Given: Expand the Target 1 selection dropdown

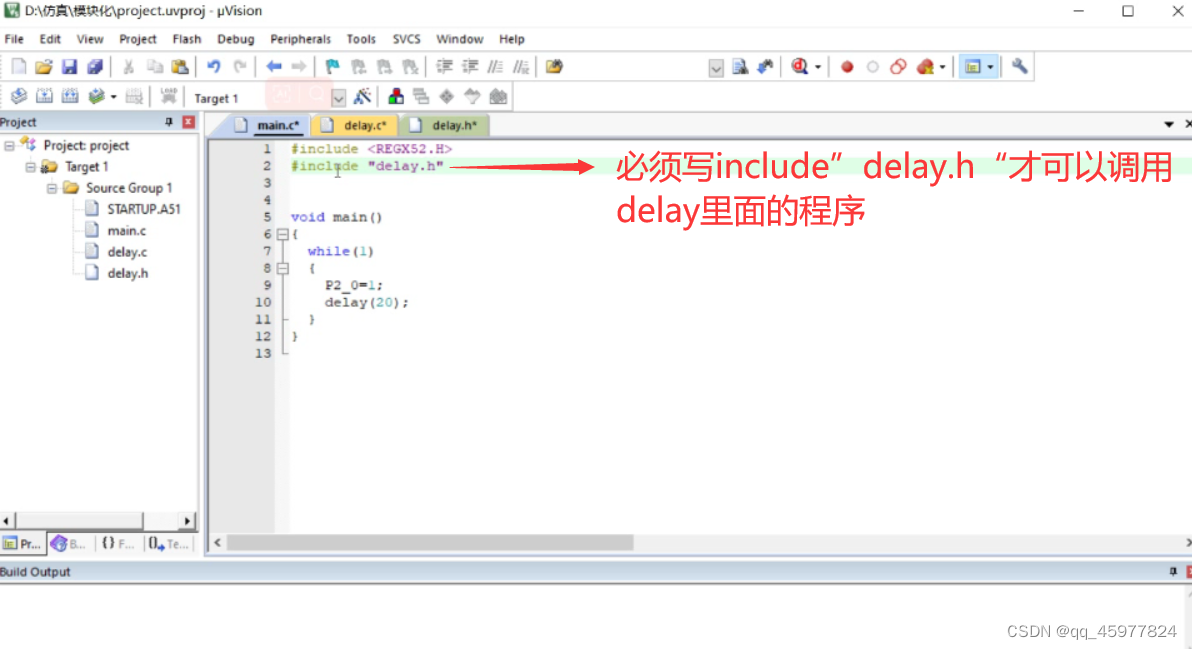Looking at the screenshot, I should tap(338, 97).
